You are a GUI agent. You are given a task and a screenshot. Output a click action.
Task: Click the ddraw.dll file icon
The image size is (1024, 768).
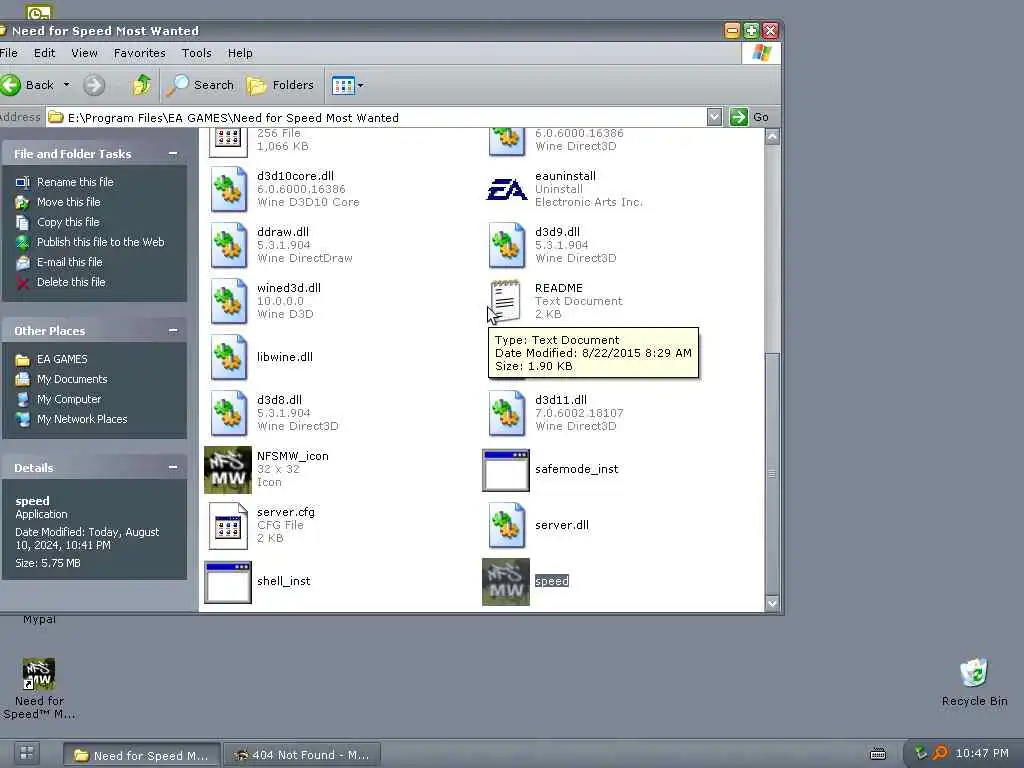tap(229, 246)
